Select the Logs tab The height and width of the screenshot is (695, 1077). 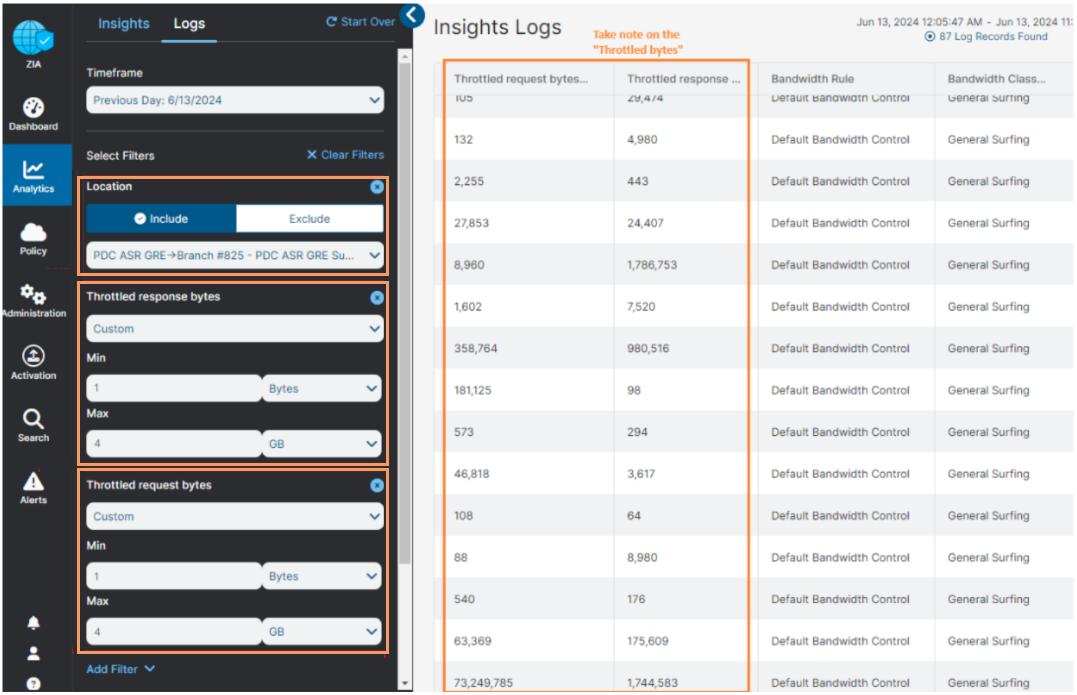click(189, 23)
